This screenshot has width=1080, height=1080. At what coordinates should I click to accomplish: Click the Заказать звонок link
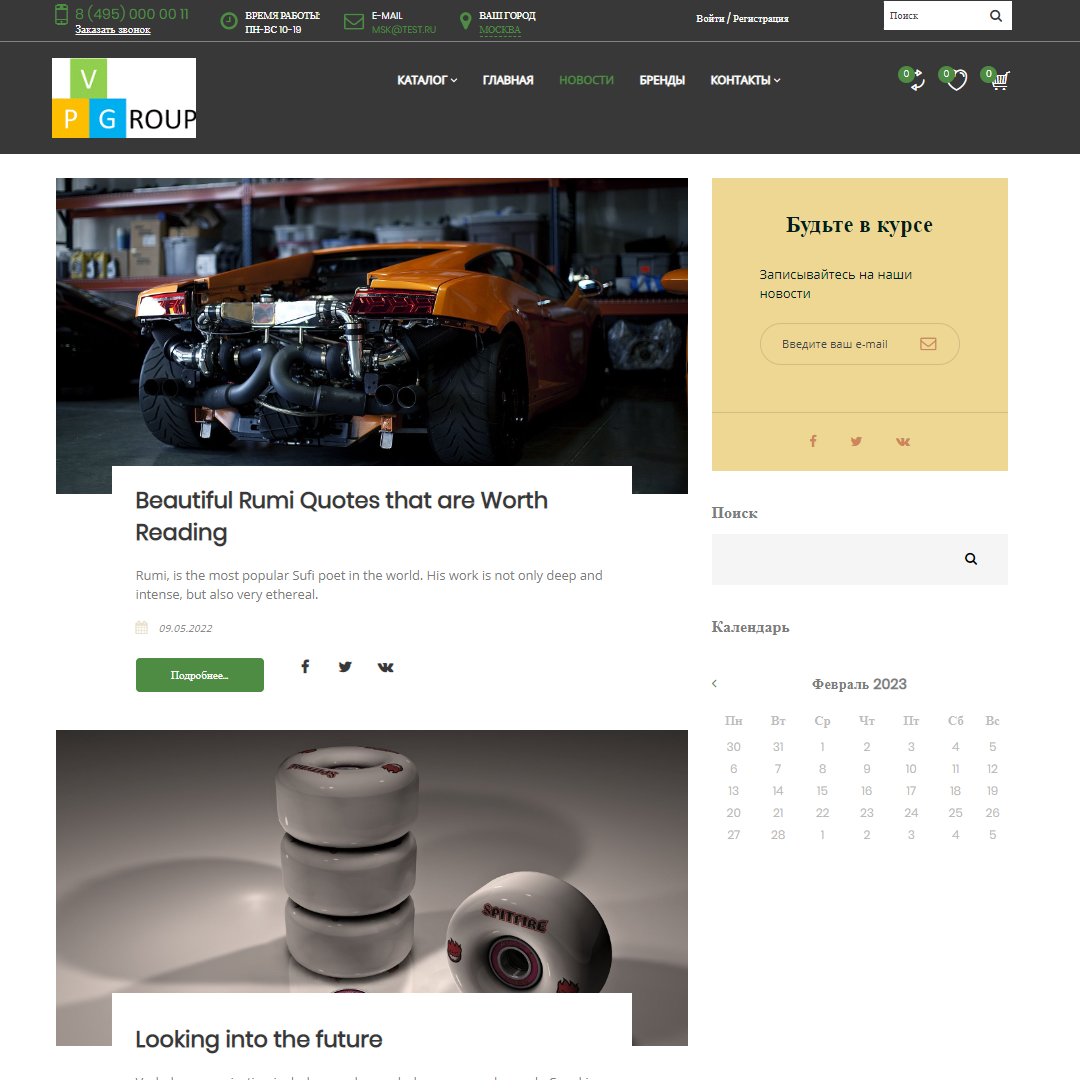tap(112, 30)
